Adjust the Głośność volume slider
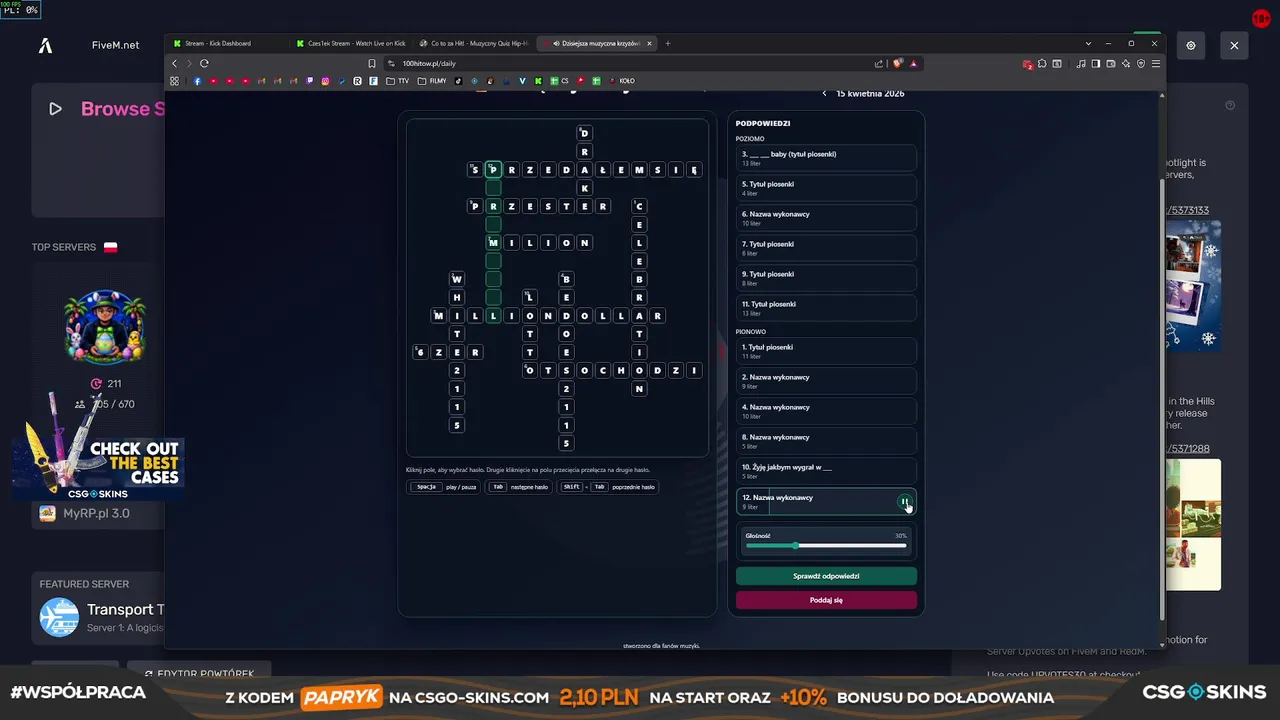Image resolution: width=1280 pixels, height=720 pixels. click(x=826, y=545)
